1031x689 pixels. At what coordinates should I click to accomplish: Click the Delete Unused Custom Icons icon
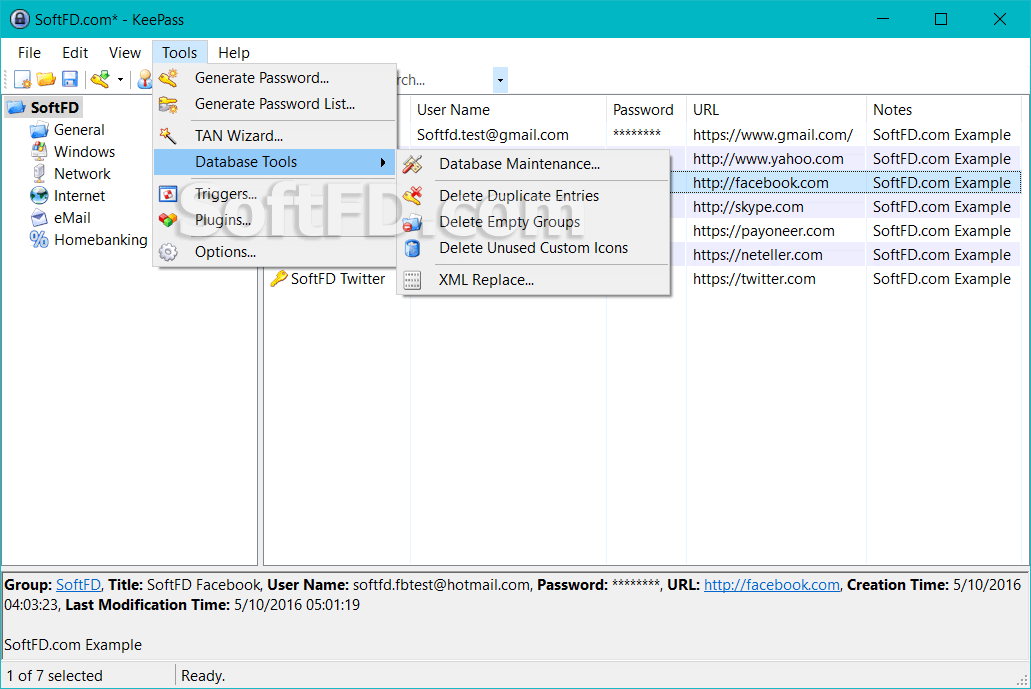(412, 248)
